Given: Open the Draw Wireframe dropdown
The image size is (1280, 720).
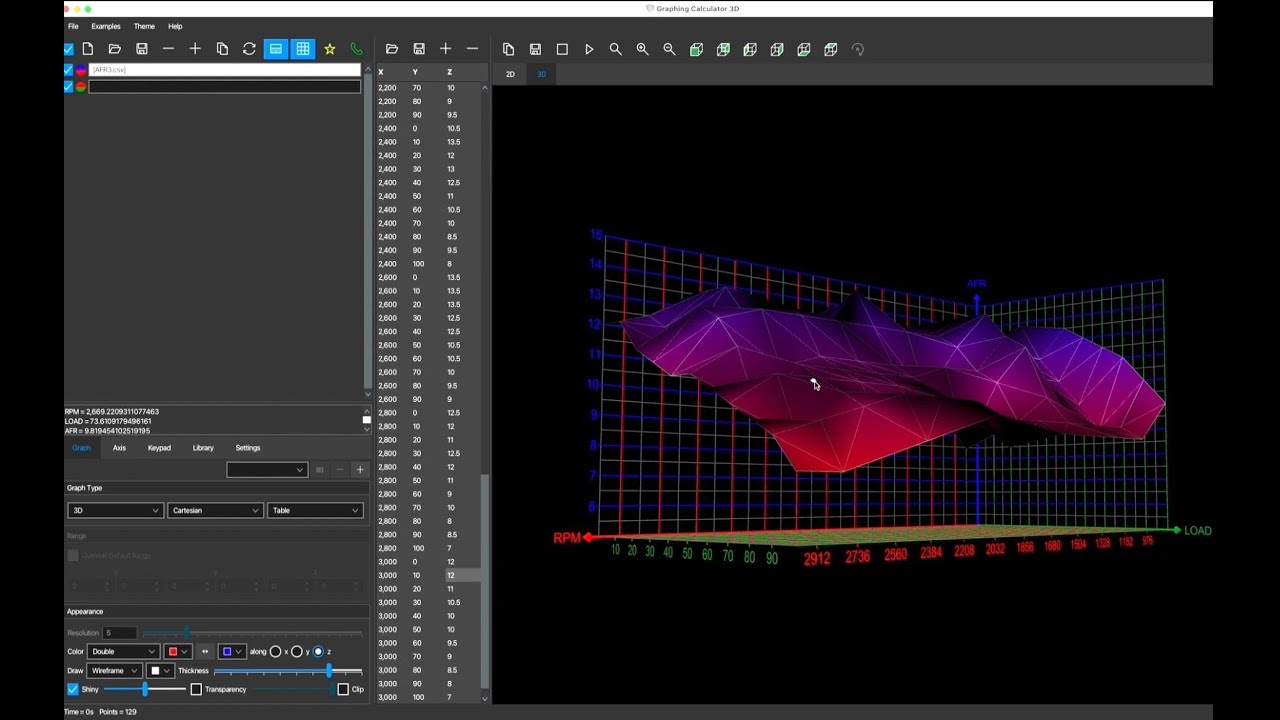Looking at the screenshot, I should pyautogui.click(x=113, y=671).
